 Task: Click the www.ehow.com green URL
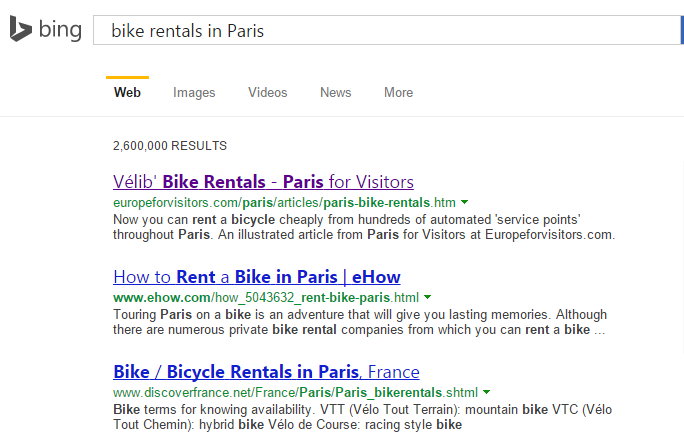coord(266,298)
